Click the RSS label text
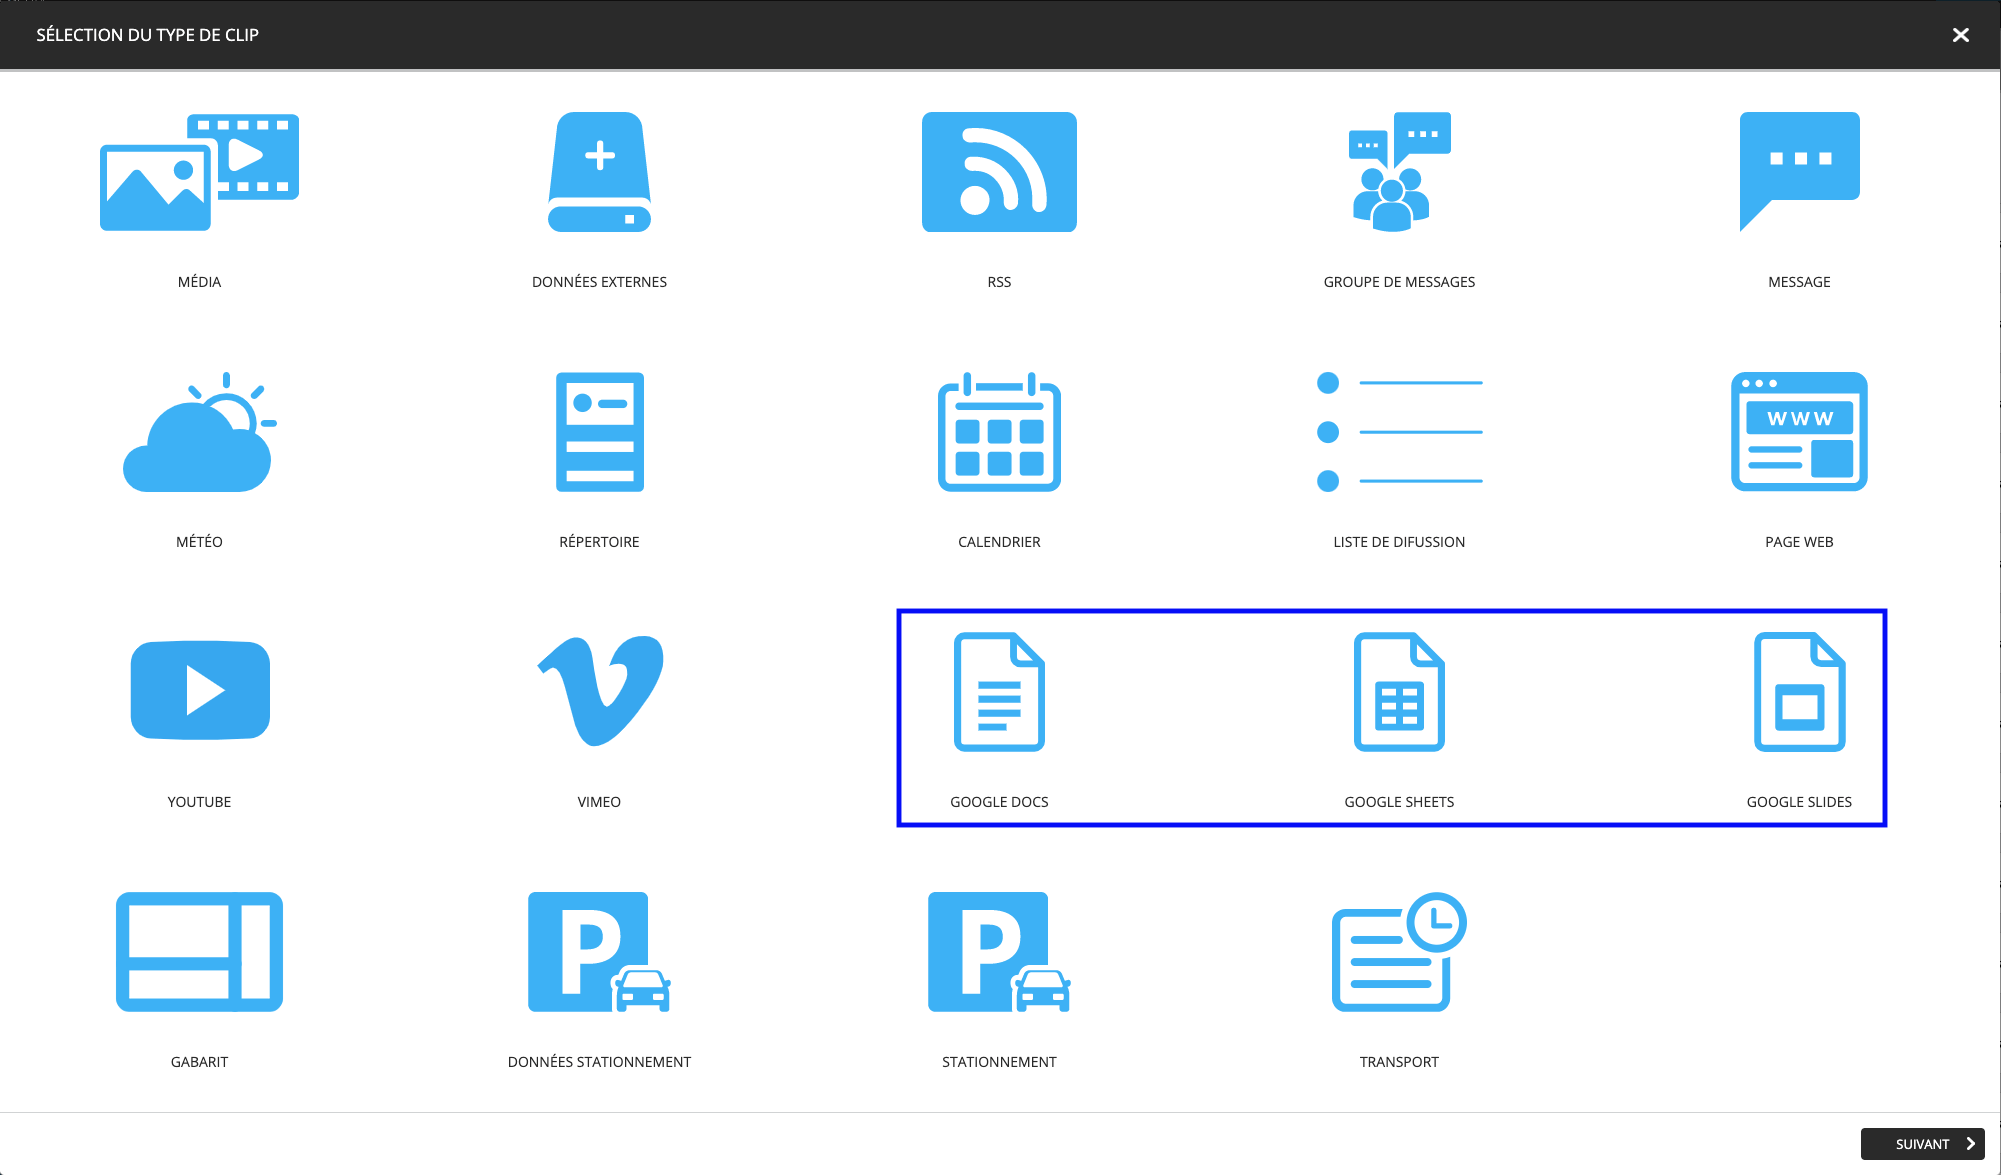 pyautogui.click(x=999, y=282)
